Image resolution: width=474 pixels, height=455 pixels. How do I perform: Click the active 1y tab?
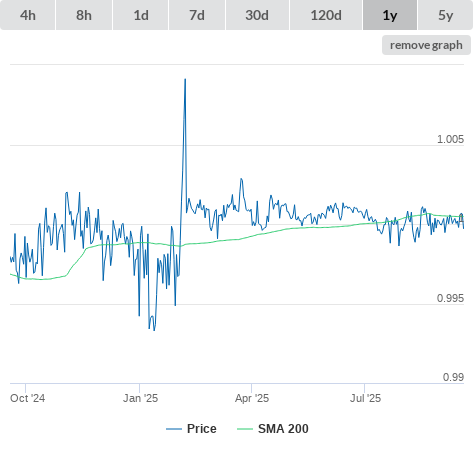pyautogui.click(x=390, y=15)
